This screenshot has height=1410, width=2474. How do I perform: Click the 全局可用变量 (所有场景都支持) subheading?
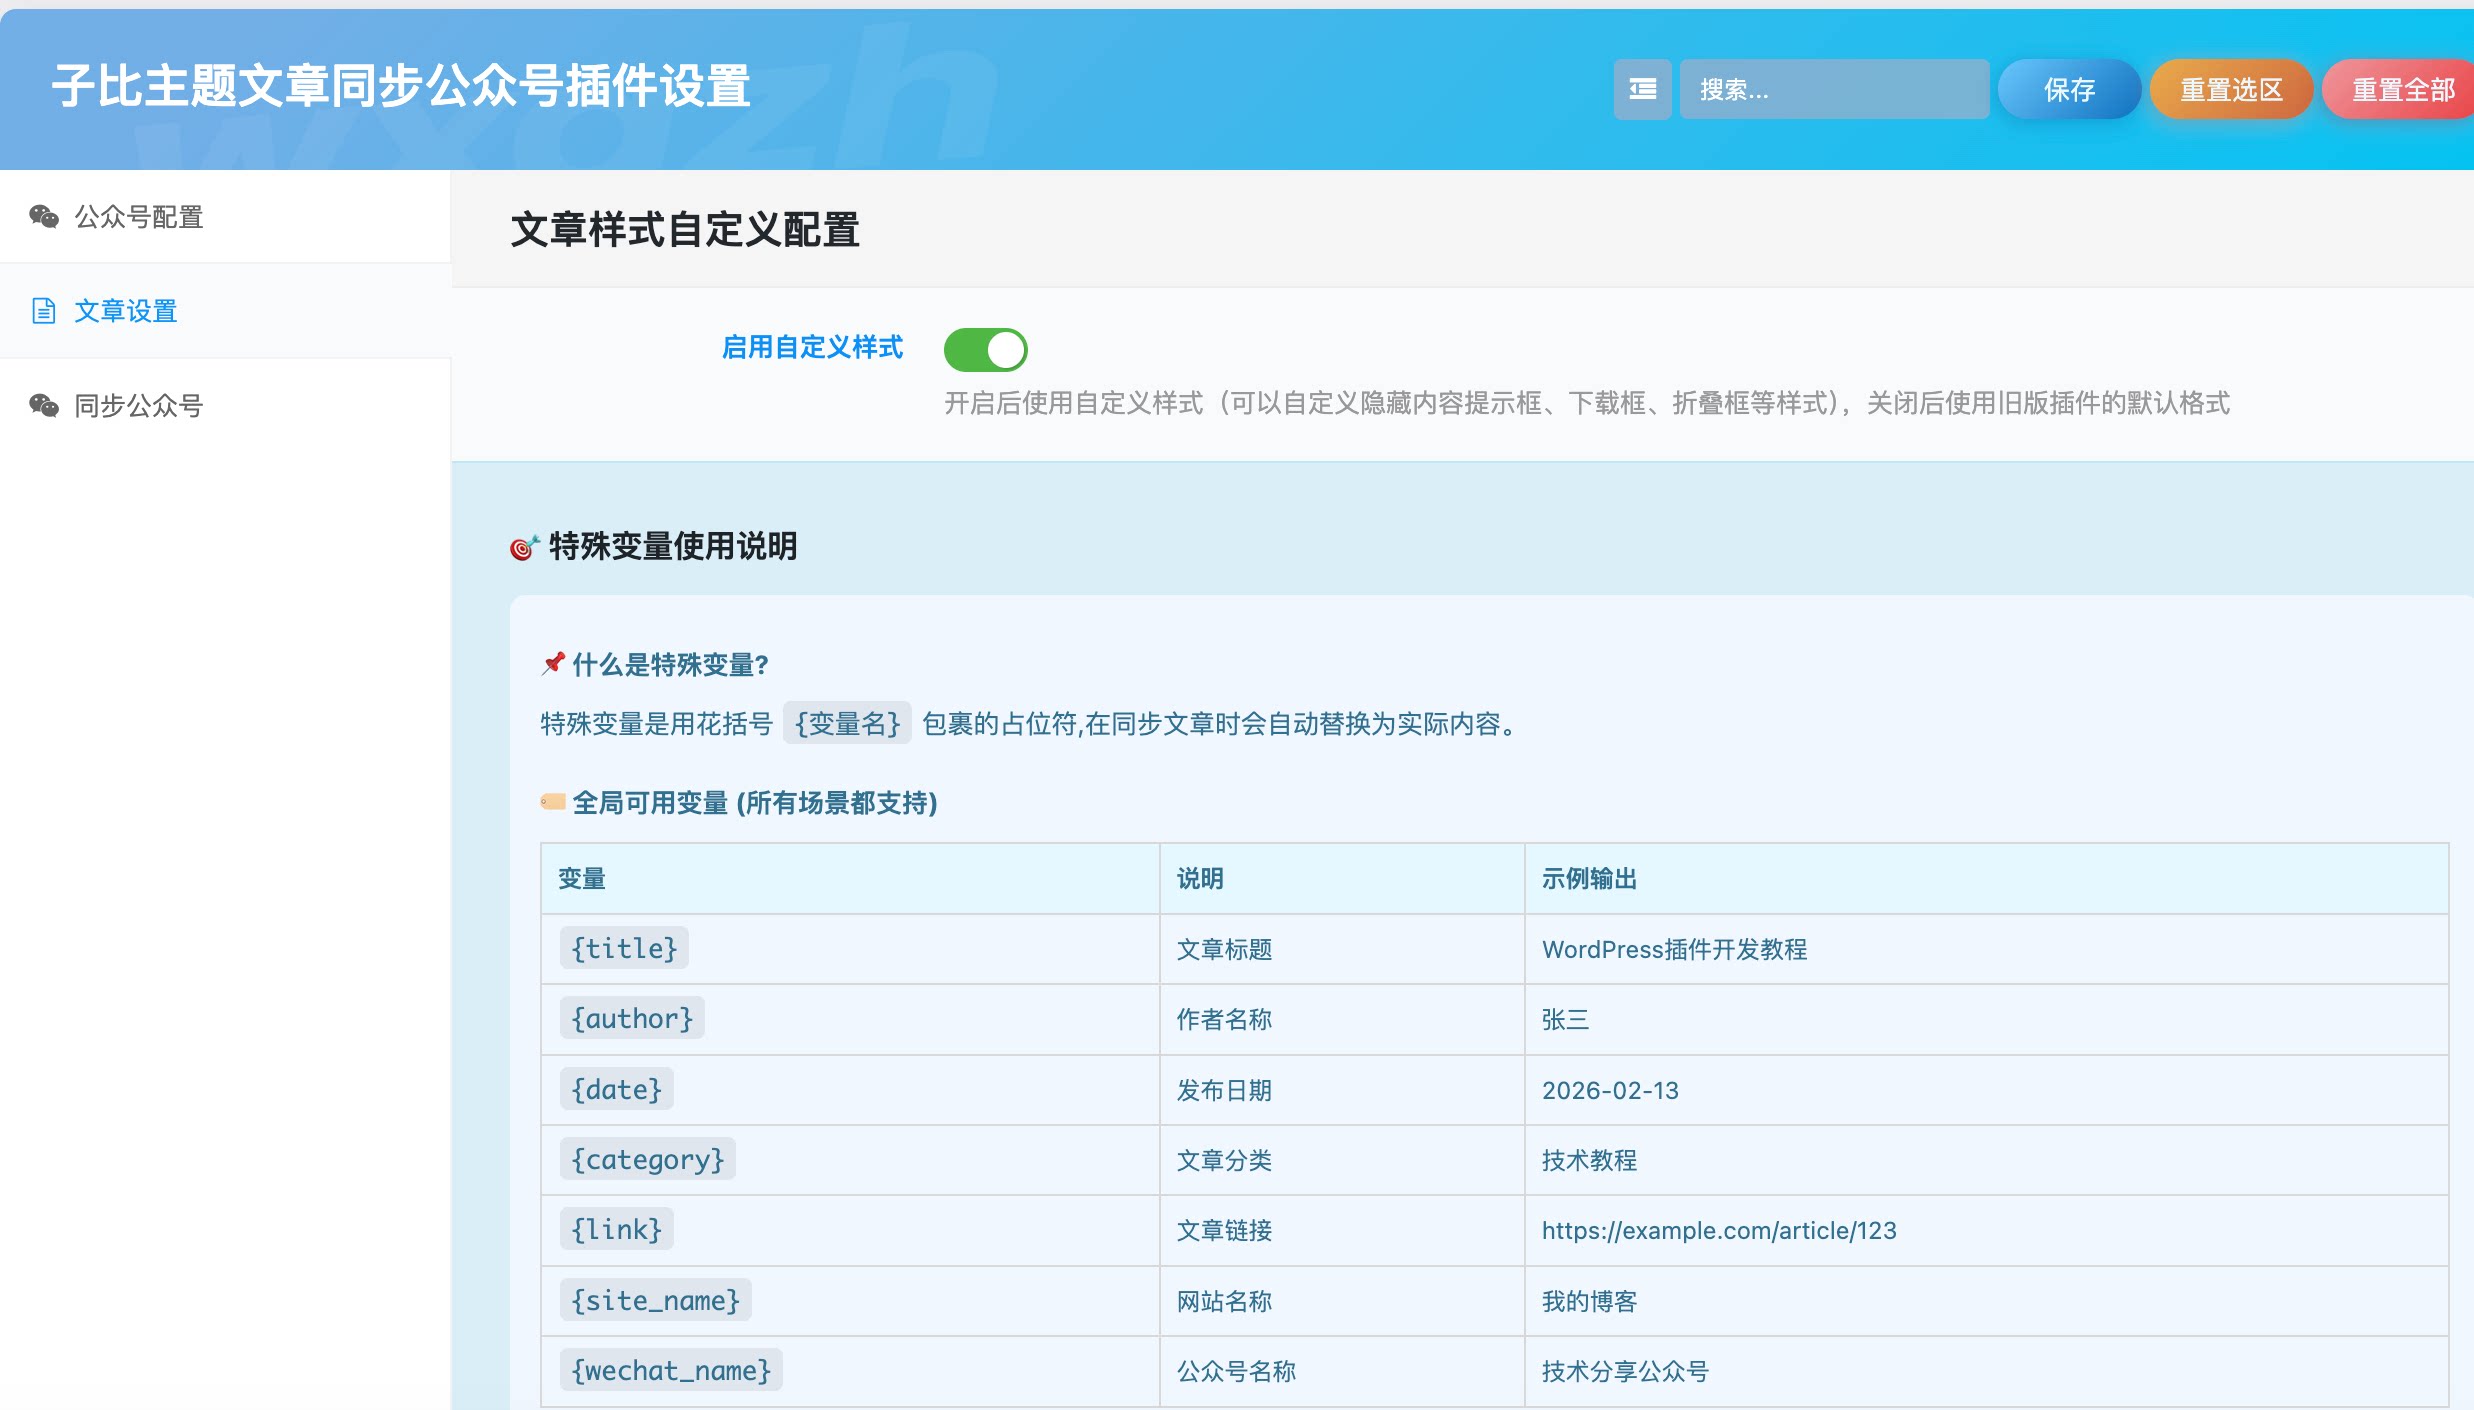point(755,802)
